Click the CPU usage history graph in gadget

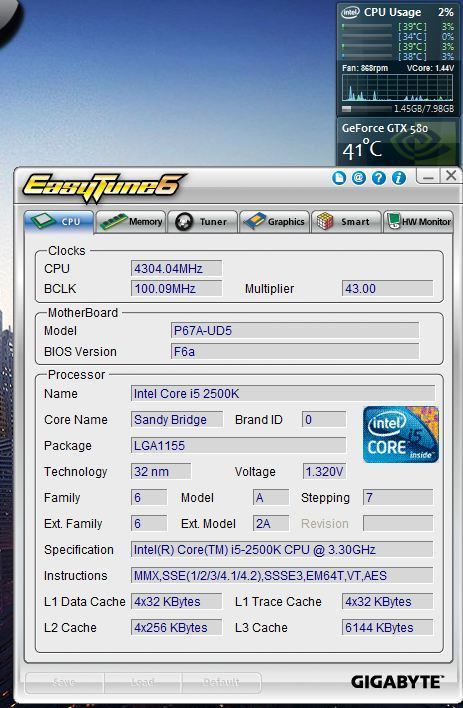point(398,88)
